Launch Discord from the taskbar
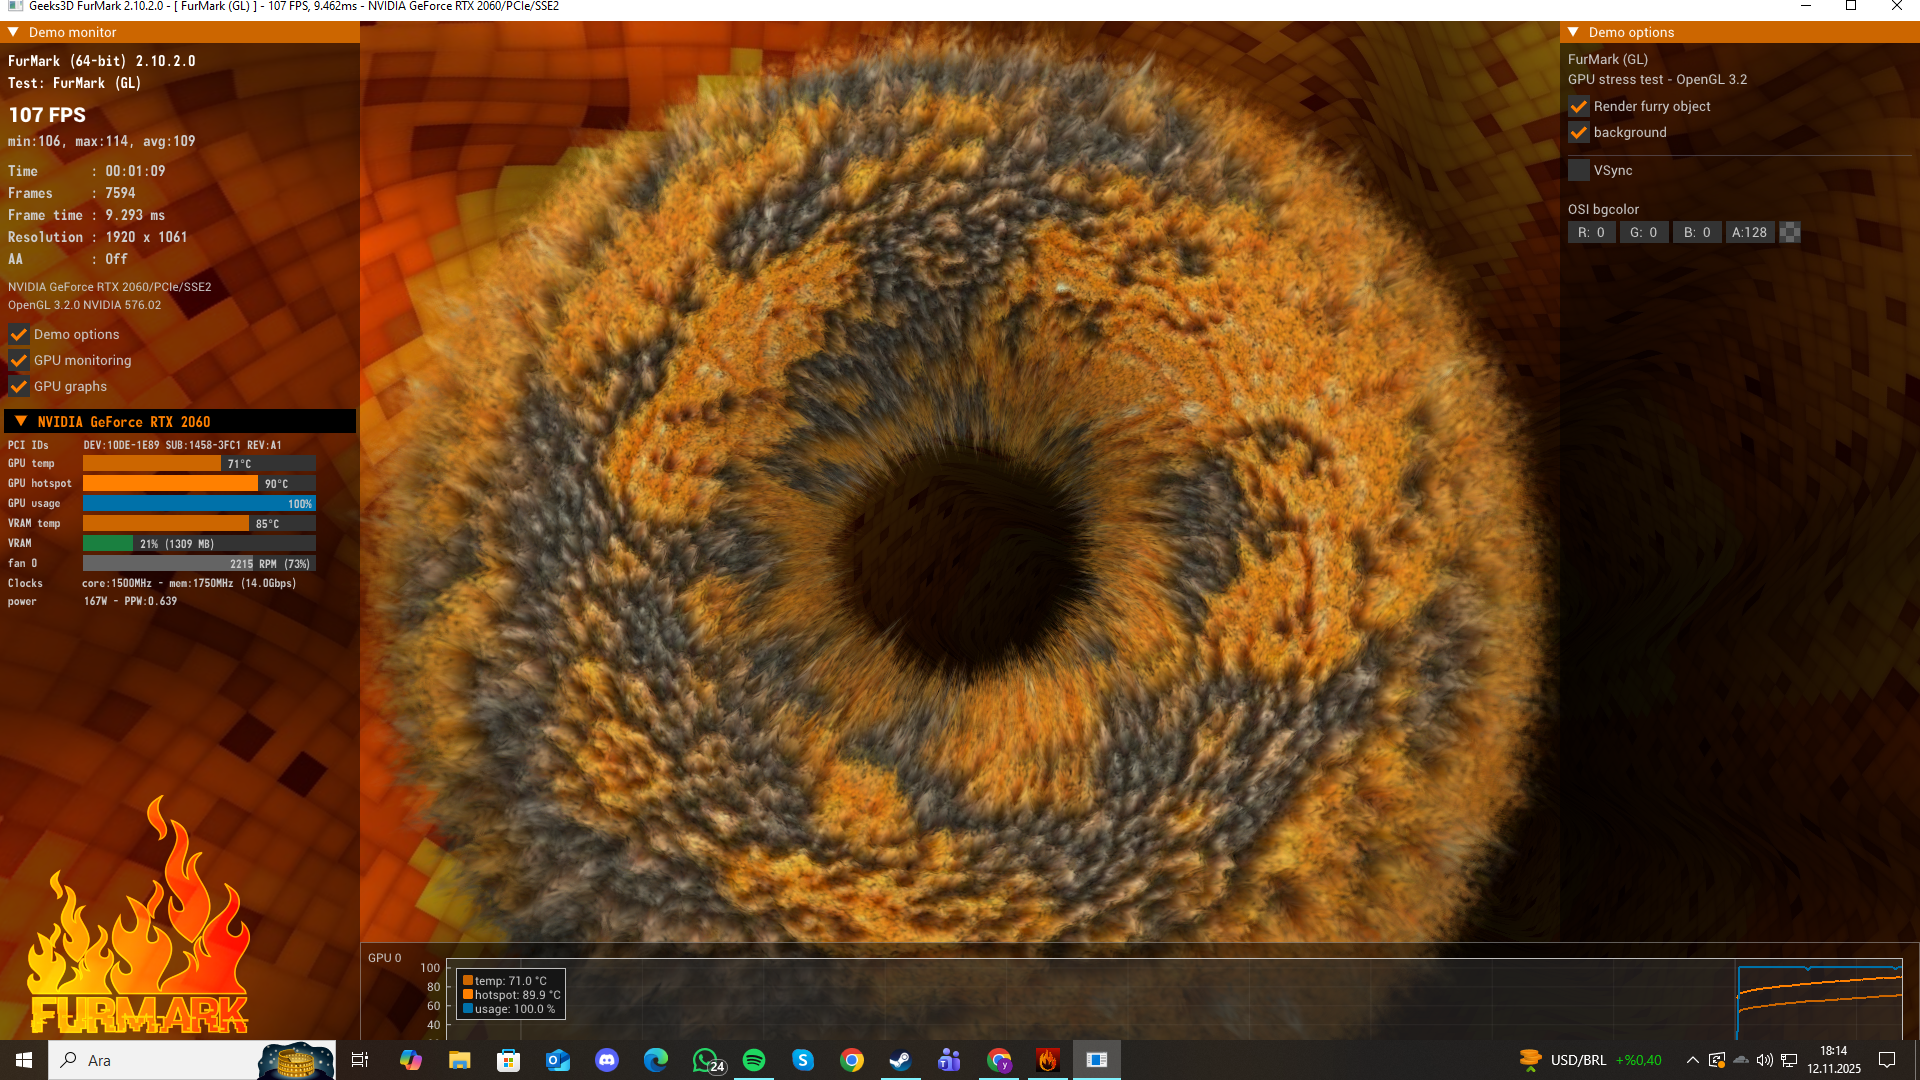1920x1080 pixels. tap(607, 1060)
